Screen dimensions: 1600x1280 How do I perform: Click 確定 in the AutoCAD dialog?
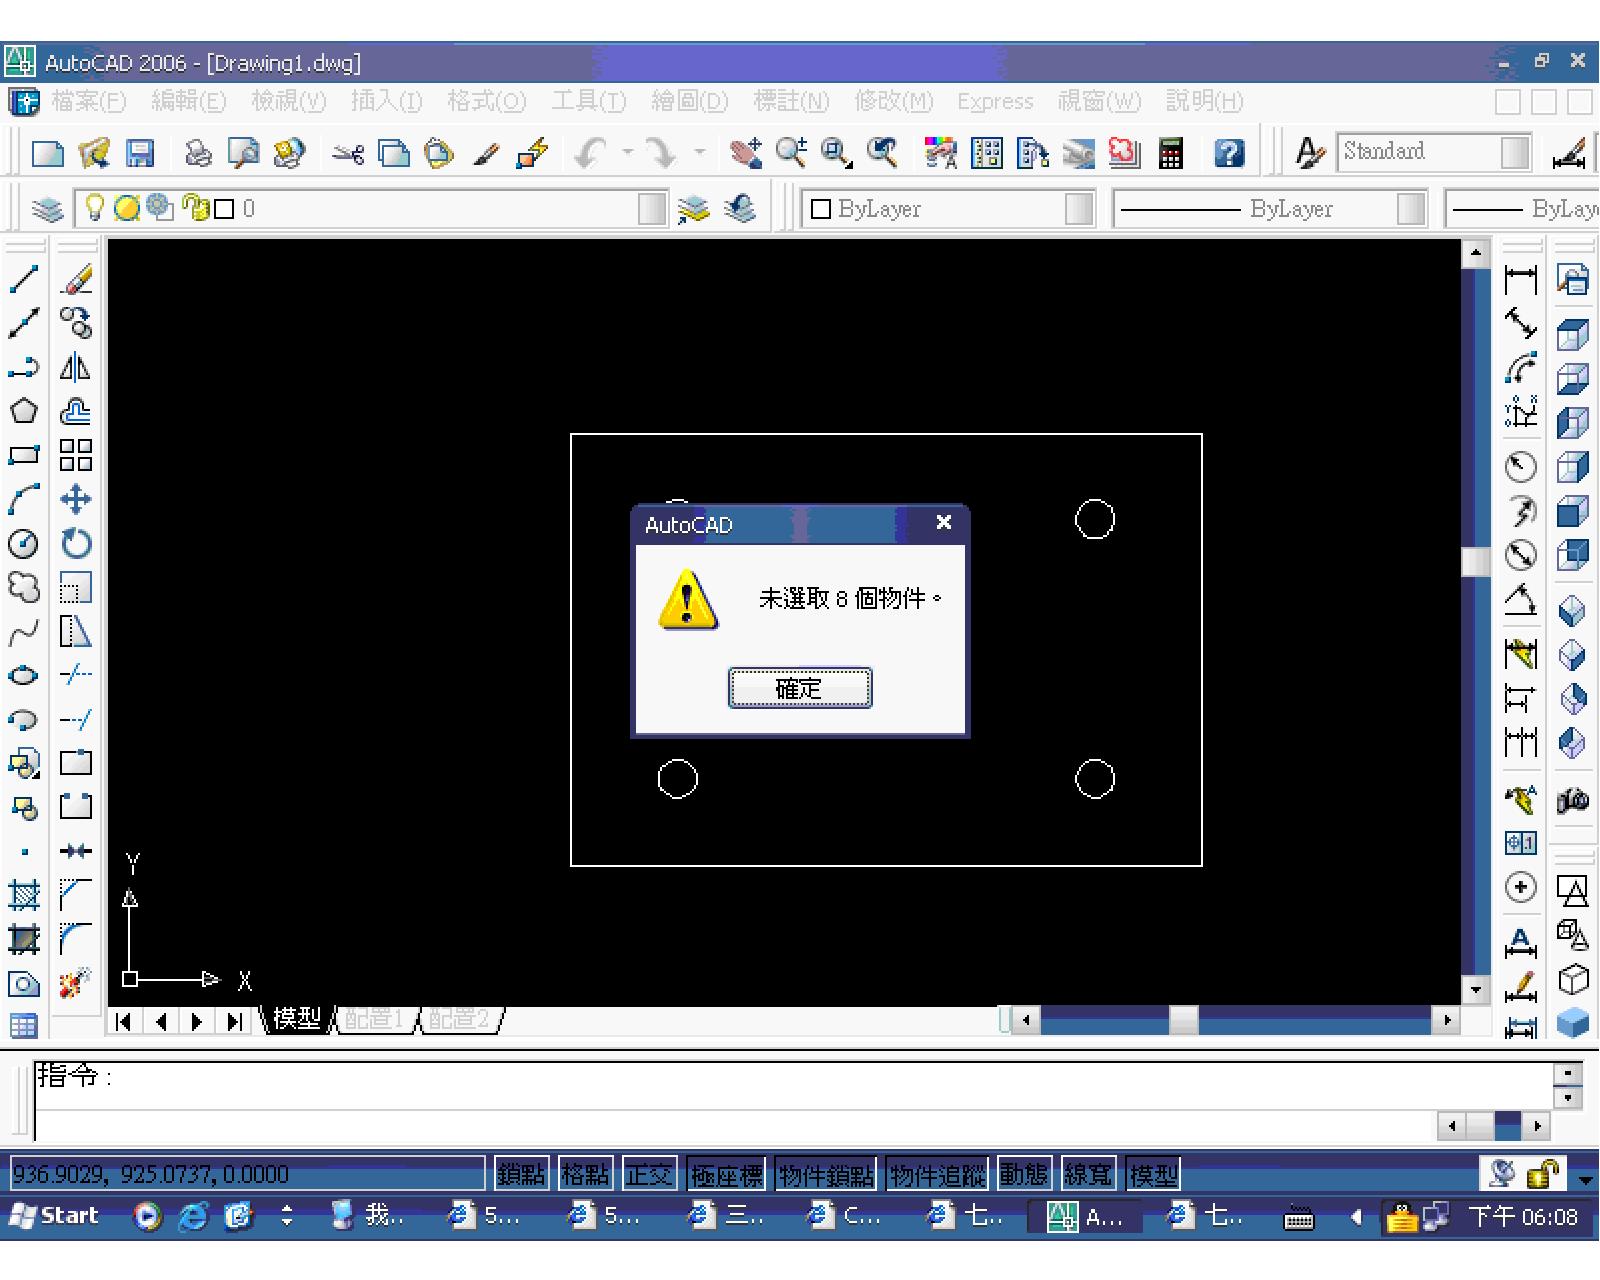tap(800, 688)
